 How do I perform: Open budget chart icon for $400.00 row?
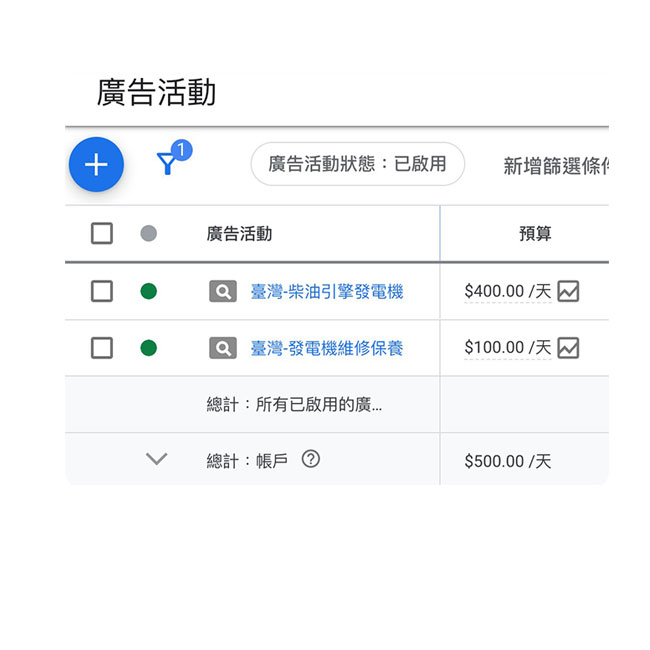point(568,292)
